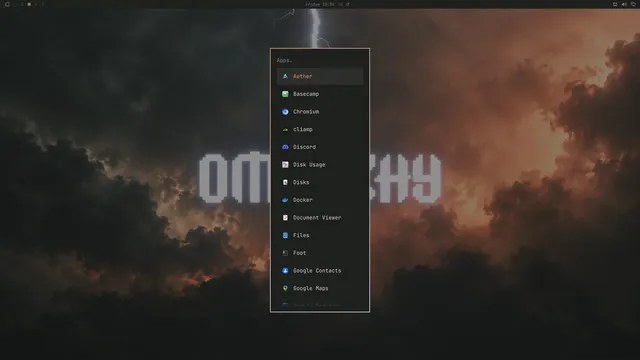
Task: Start Chromium from the browser icon
Action: [285, 111]
